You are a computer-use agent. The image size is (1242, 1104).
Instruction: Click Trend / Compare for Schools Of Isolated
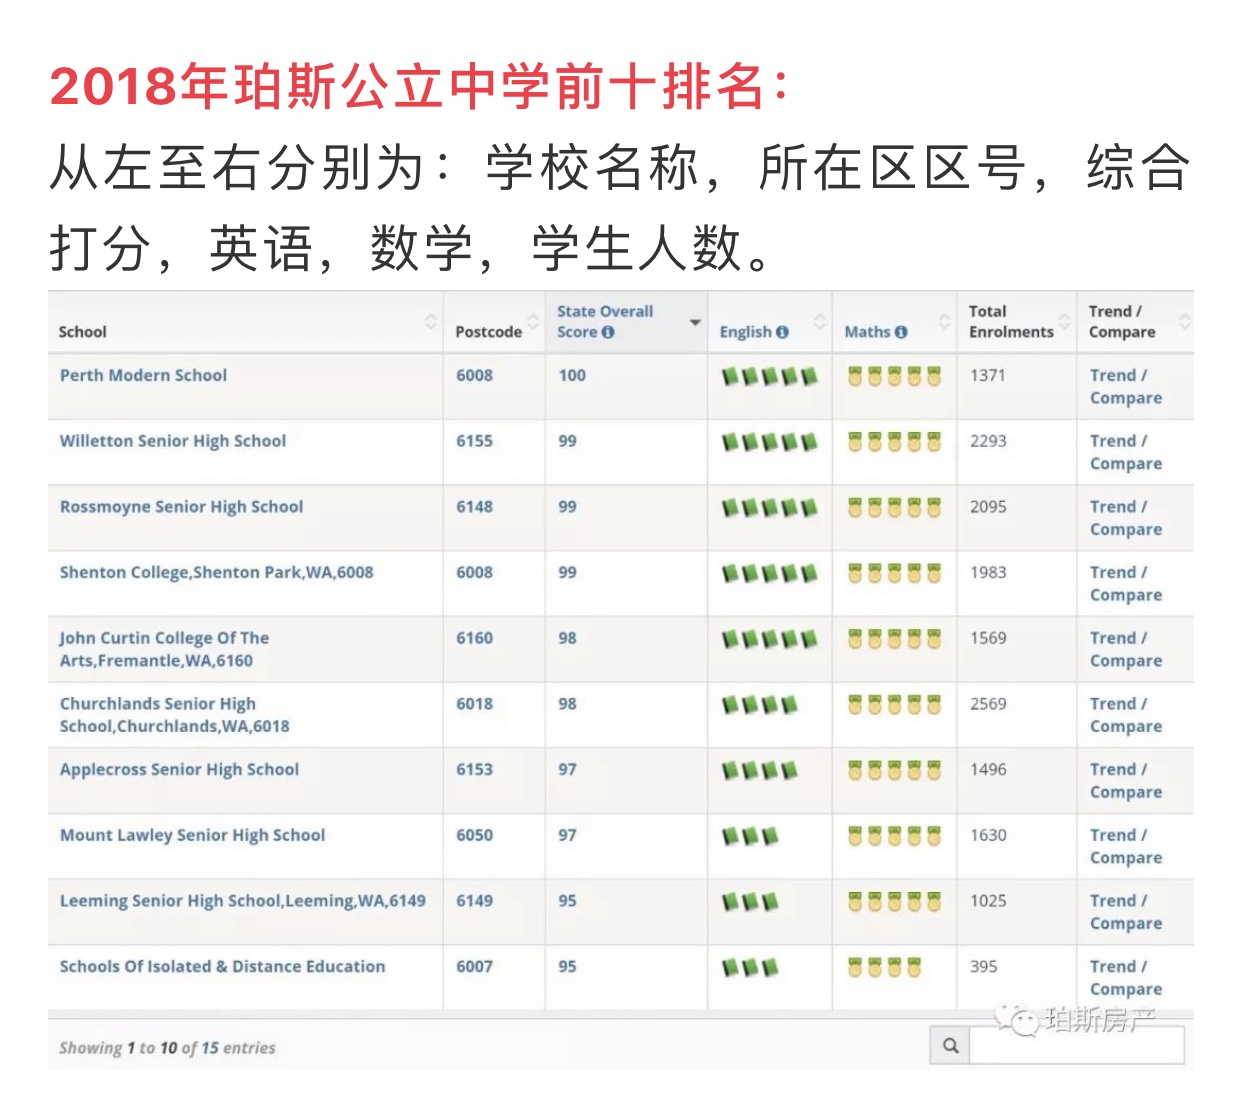tap(1126, 977)
